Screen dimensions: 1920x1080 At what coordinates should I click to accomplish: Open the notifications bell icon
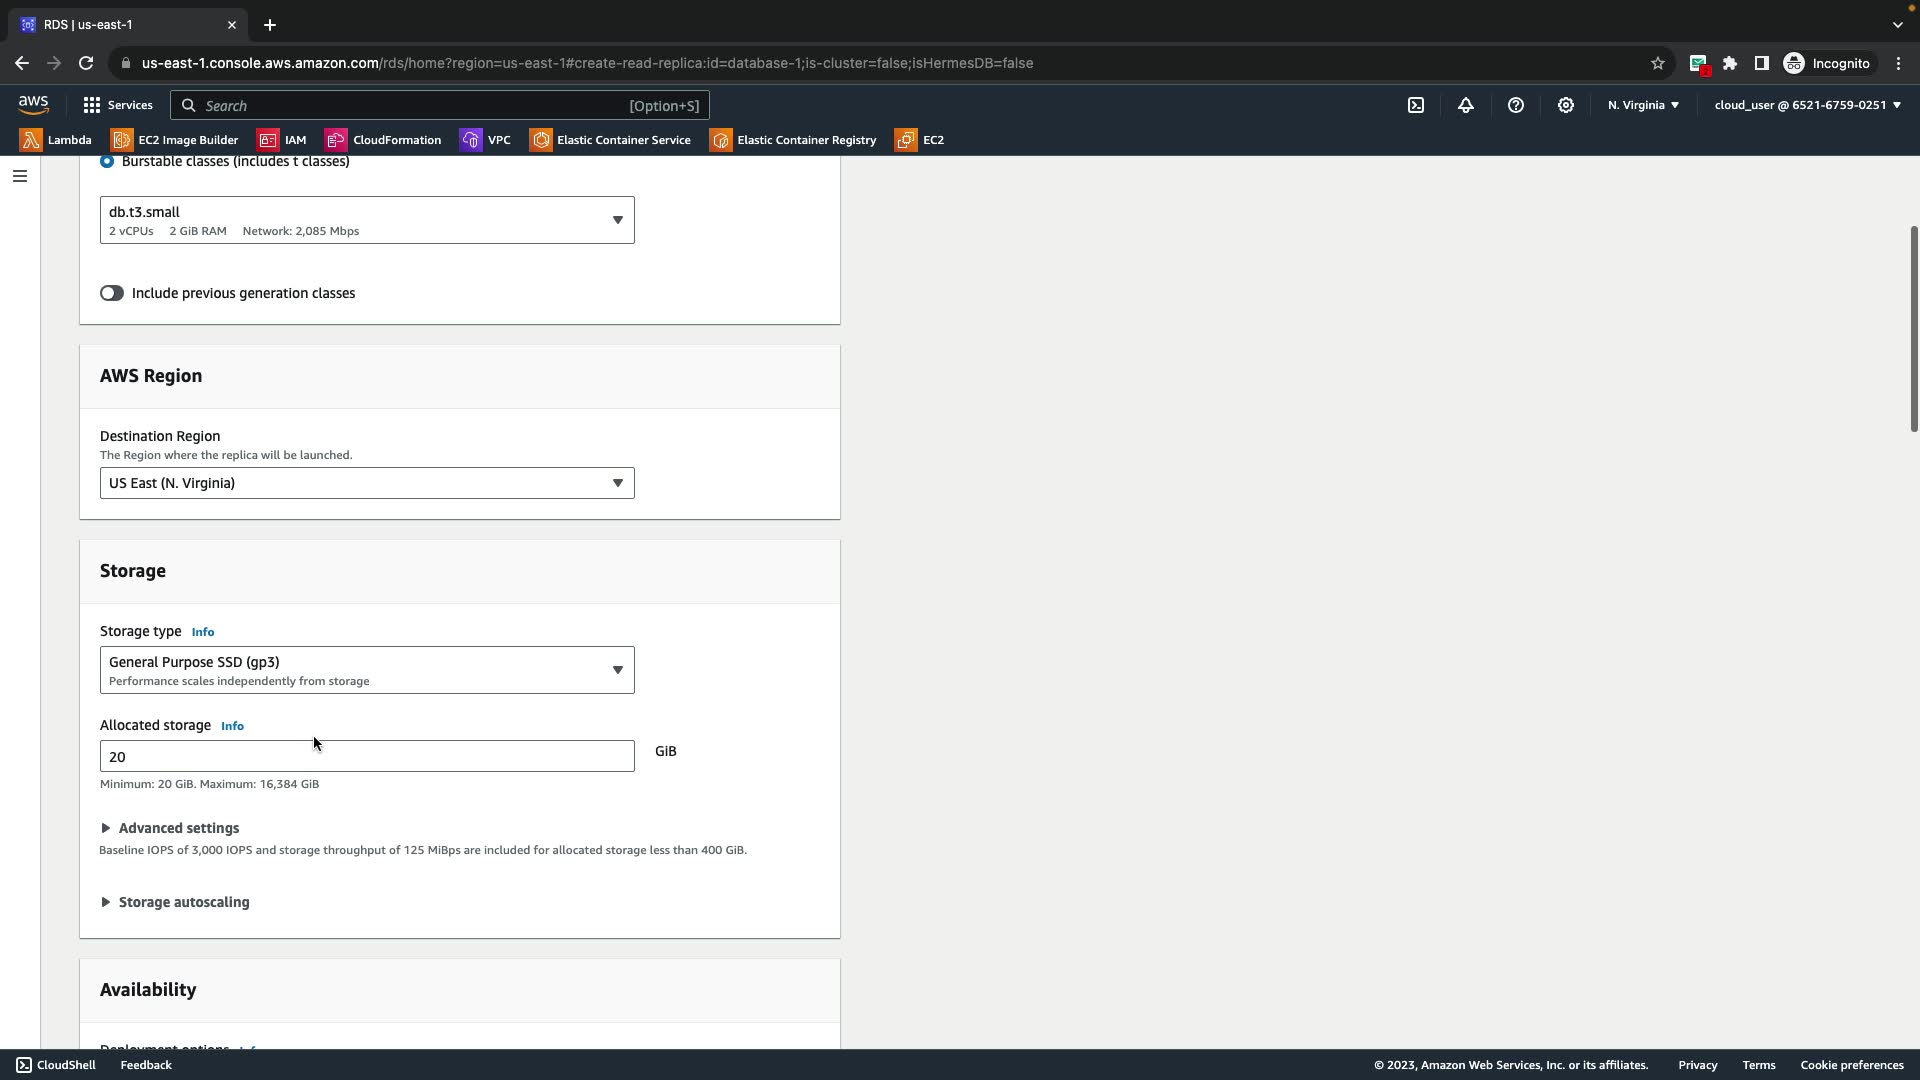click(x=1466, y=105)
